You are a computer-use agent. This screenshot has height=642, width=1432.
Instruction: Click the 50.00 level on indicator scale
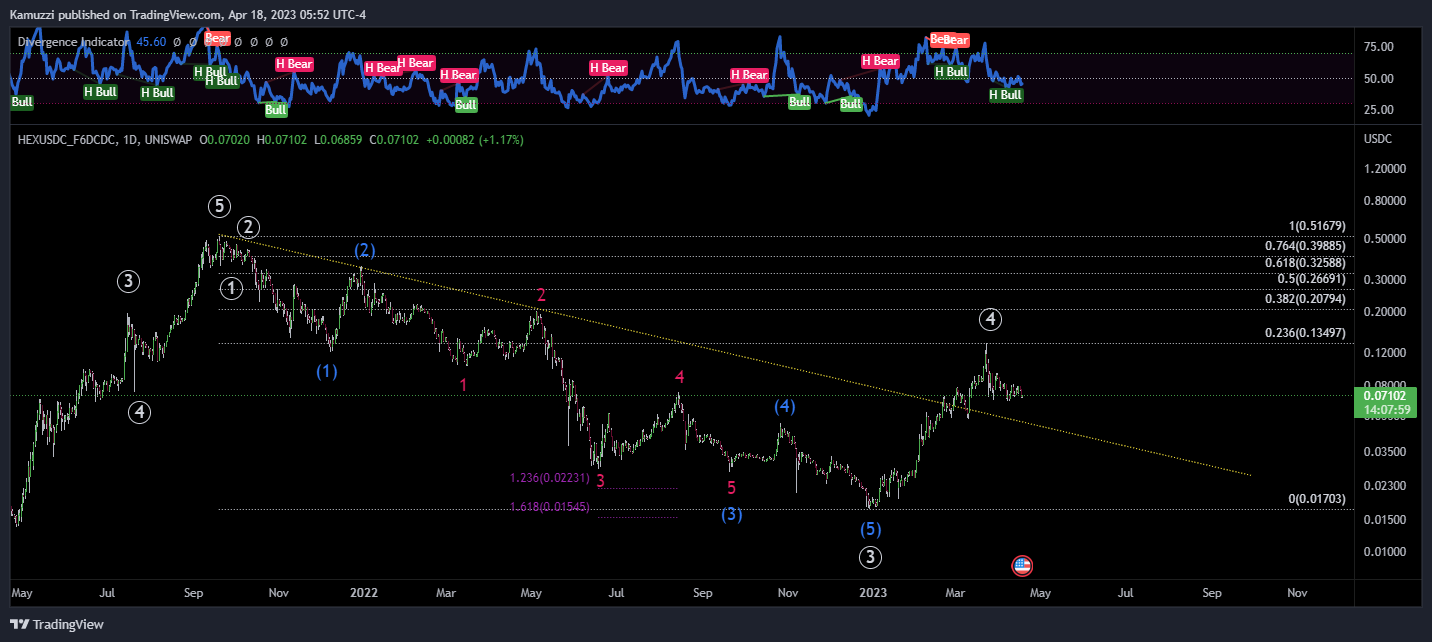tap(1378, 78)
